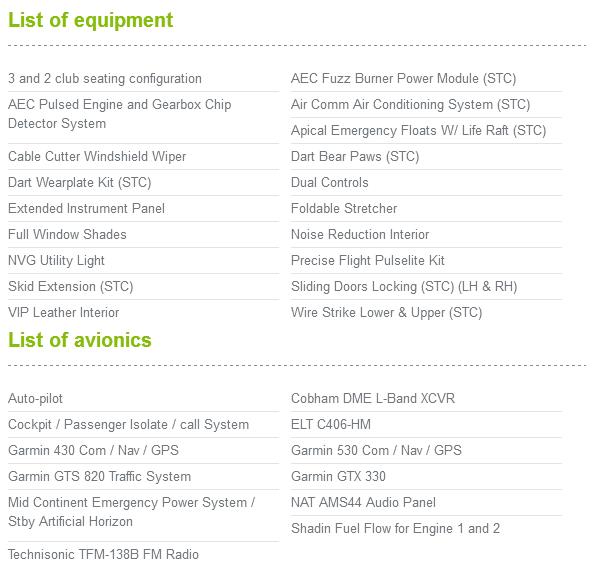Click Cobham DME L-Band XCVR item

point(373,398)
